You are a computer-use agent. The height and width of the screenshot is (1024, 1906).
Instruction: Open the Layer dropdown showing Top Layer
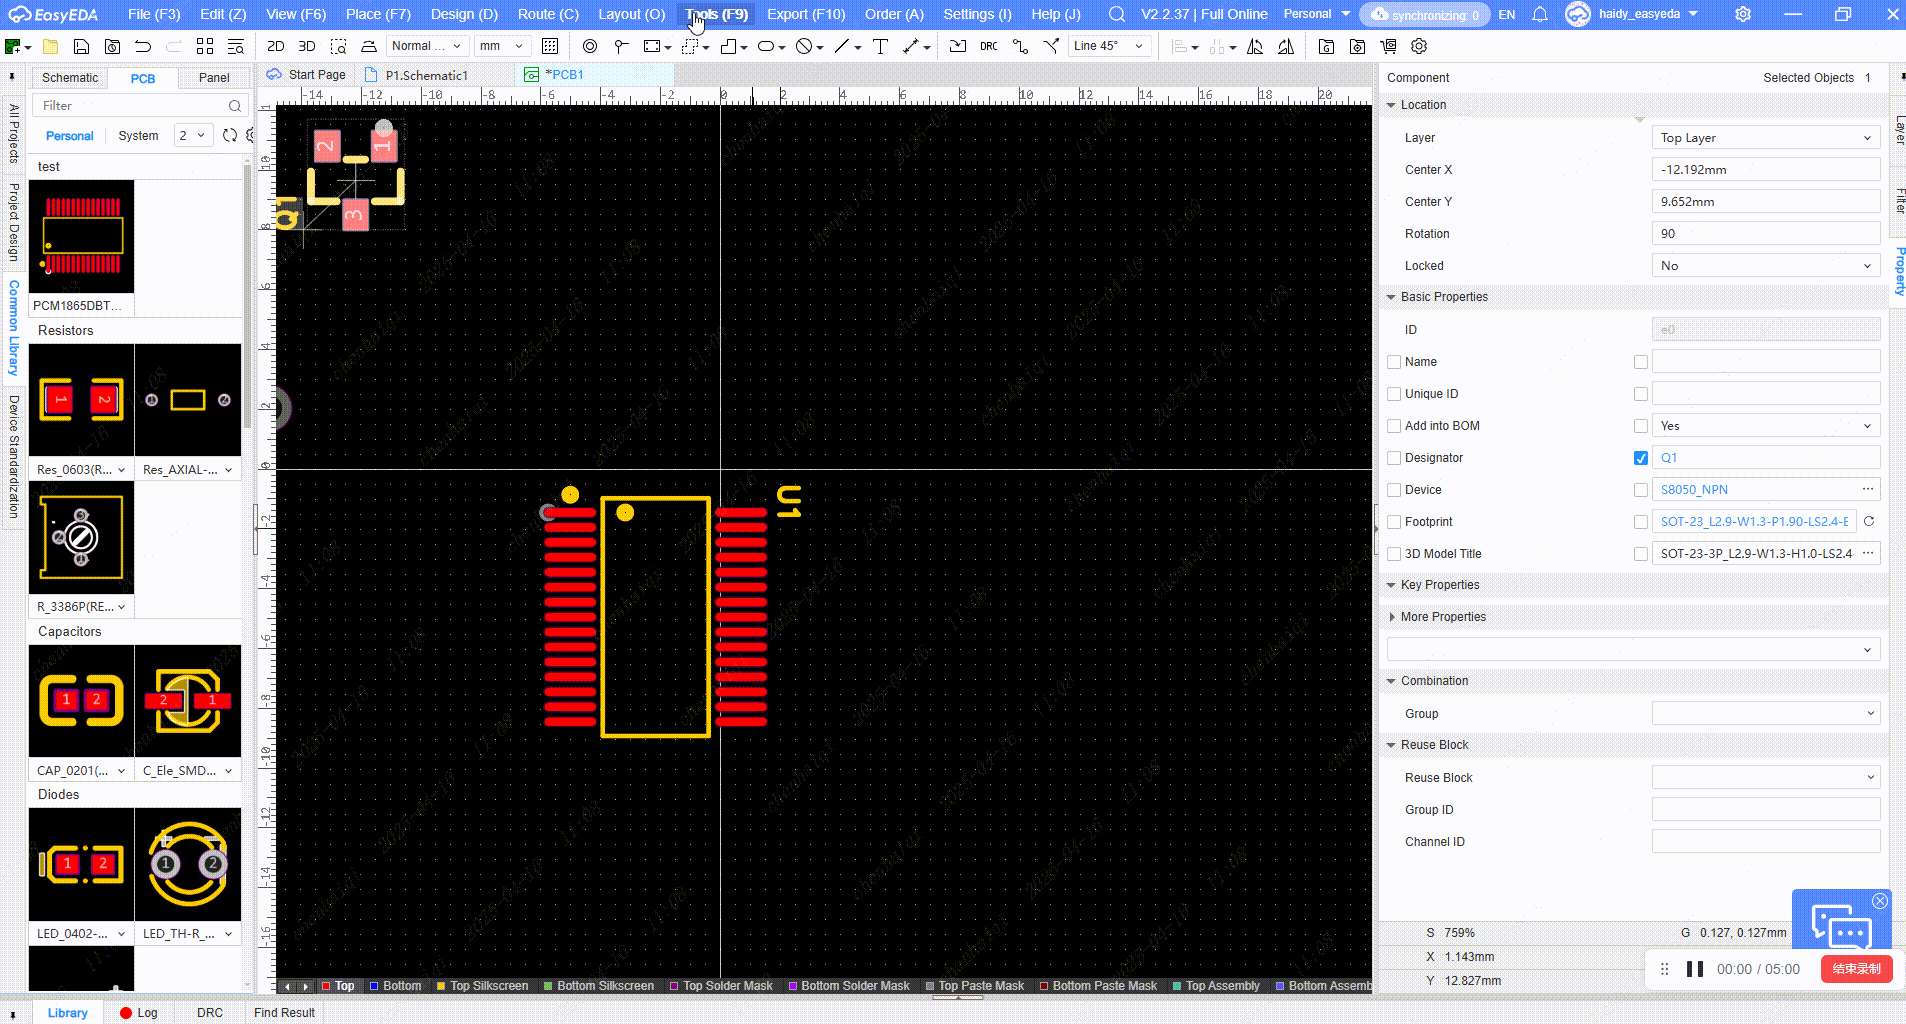click(1765, 138)
